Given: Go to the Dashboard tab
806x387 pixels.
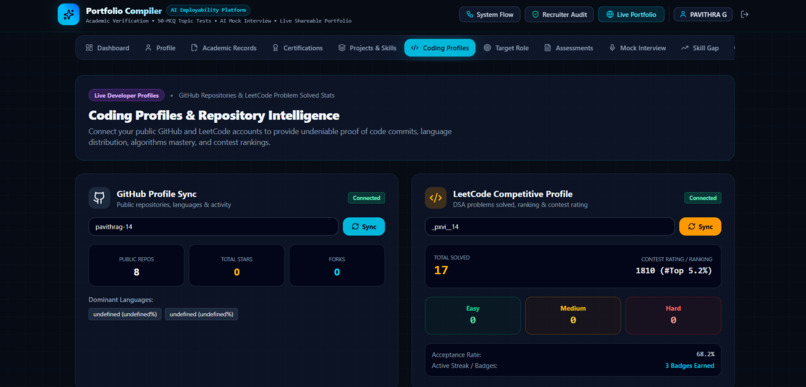Looking at the screenshot, I should pos(107,48).
